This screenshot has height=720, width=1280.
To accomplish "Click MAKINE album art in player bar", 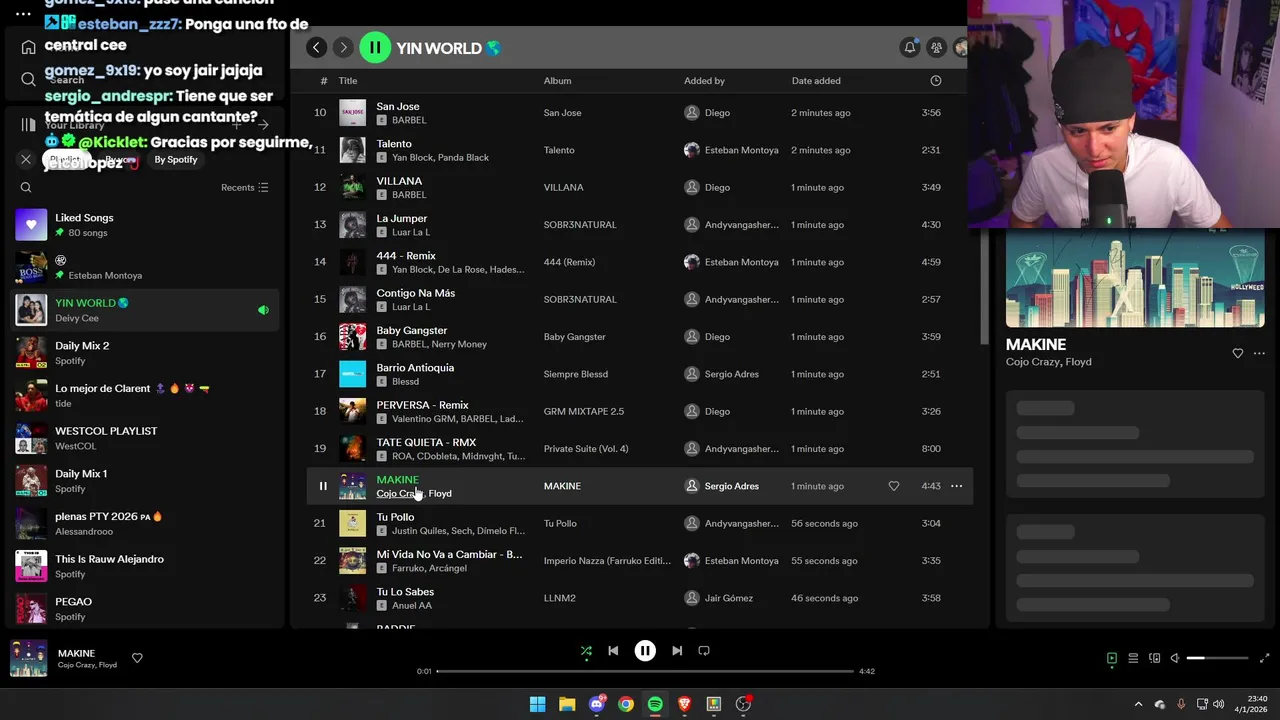I will (x=28, y=658).
